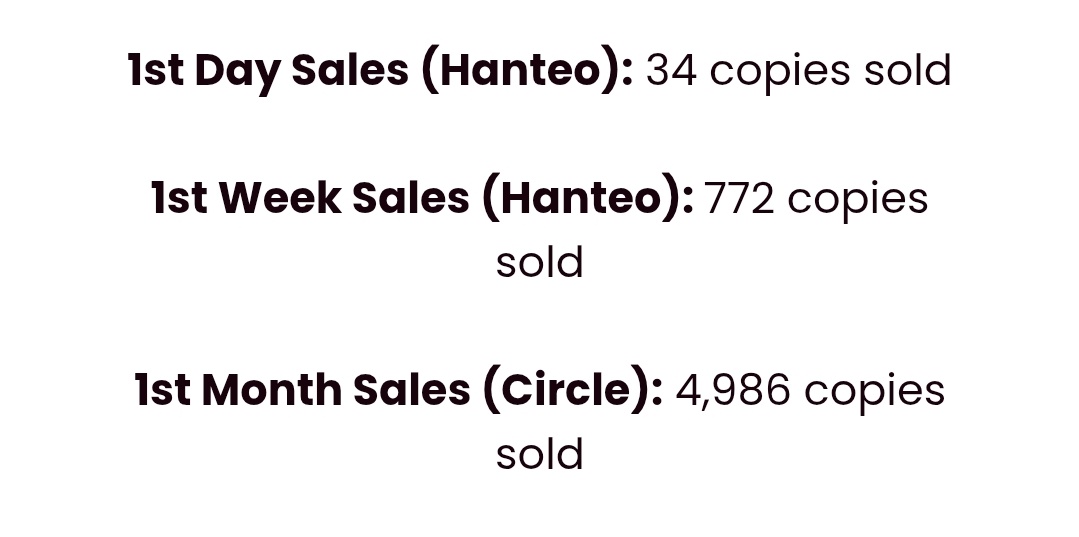This screenshot has height=537, width=1079.
Task: Click the bold "1st Day Sales (Hanteo):" label
Action: pyautogui.click(x=380, y=71)
